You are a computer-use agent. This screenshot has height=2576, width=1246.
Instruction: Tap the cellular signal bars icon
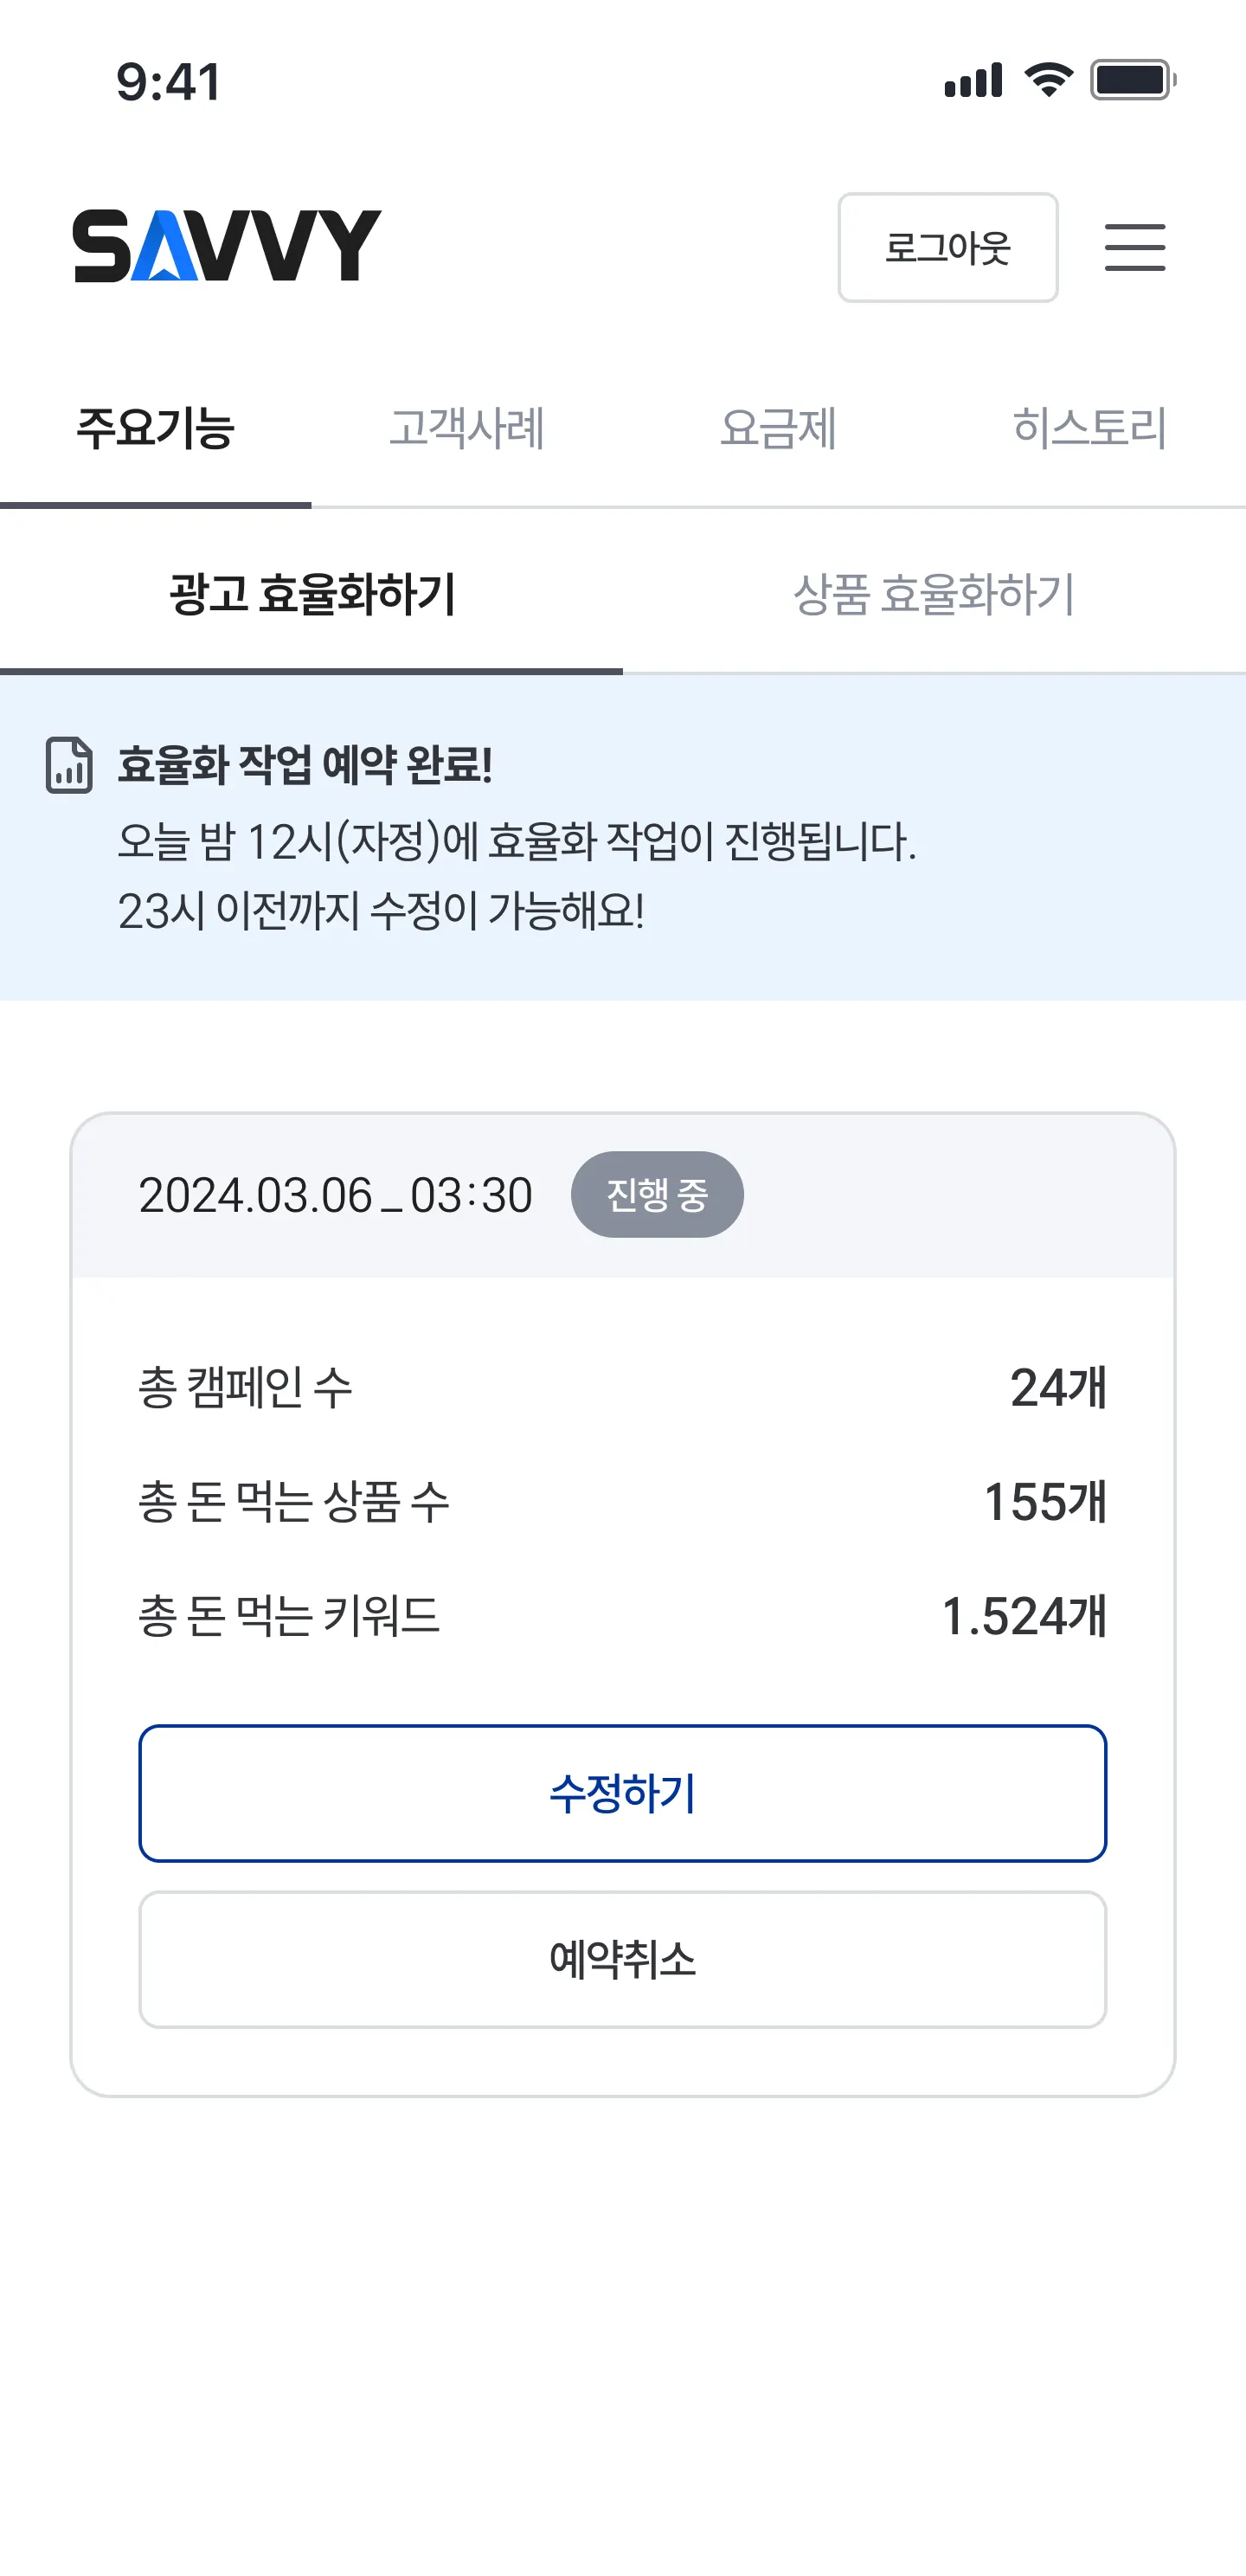(973, 80)
